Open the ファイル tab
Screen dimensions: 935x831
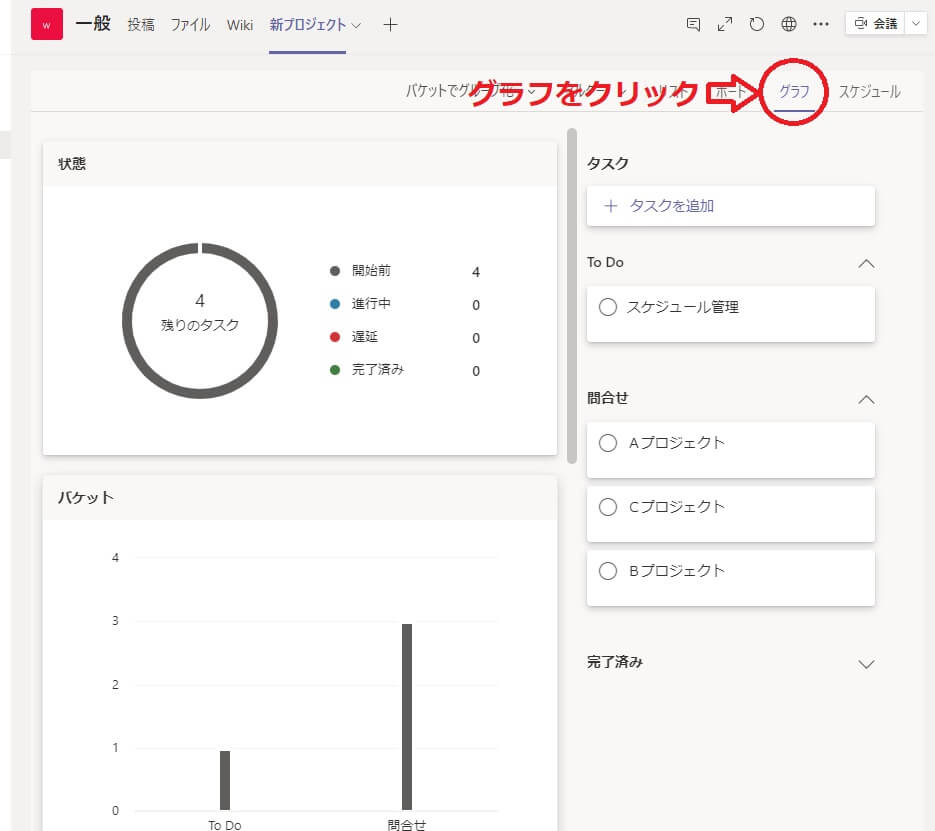click(x=190, y=25)
